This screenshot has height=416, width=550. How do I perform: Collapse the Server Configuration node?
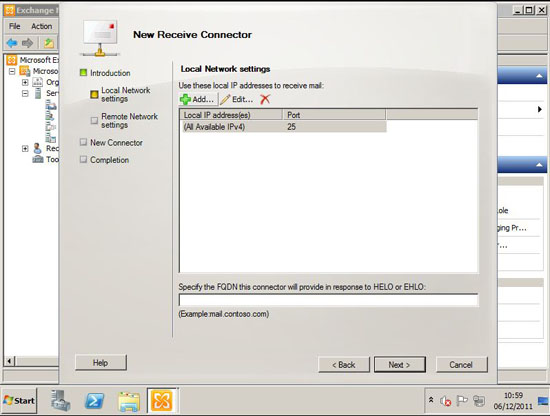[25, 94]
